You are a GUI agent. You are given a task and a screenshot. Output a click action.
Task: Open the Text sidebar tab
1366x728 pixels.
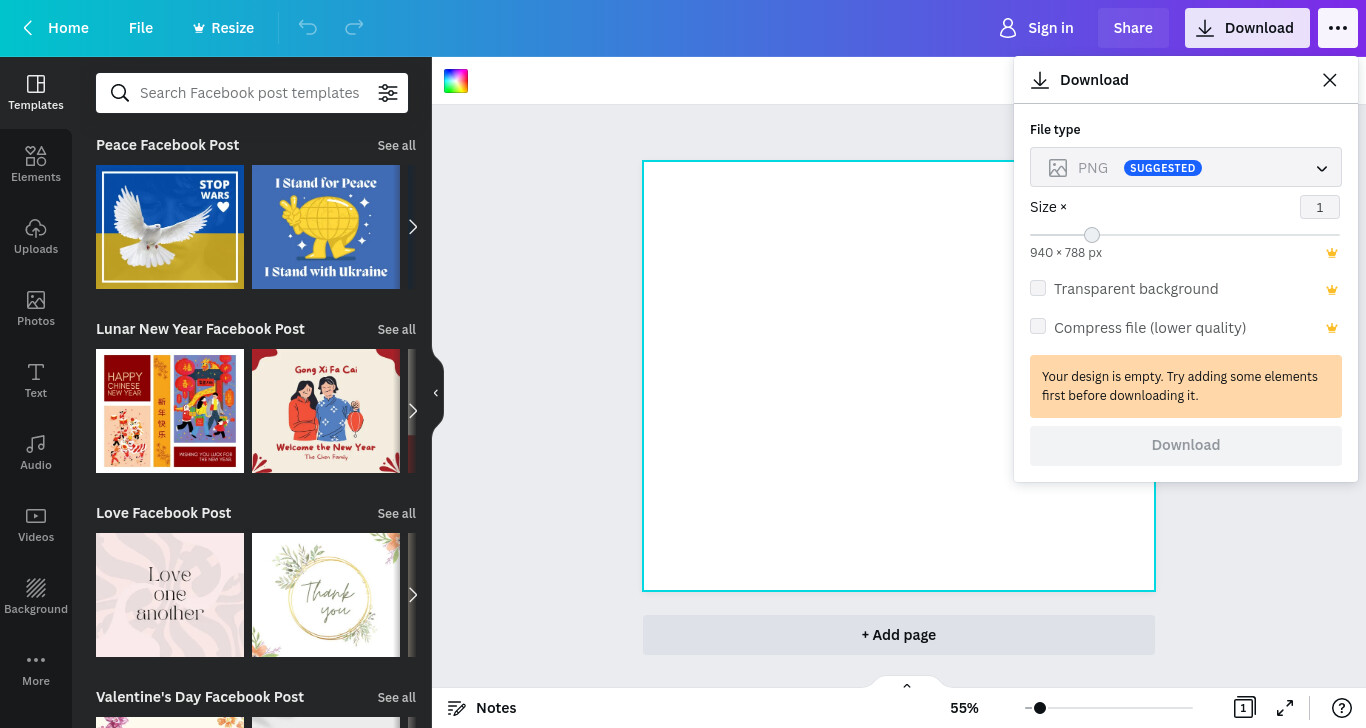click(36, 381)
